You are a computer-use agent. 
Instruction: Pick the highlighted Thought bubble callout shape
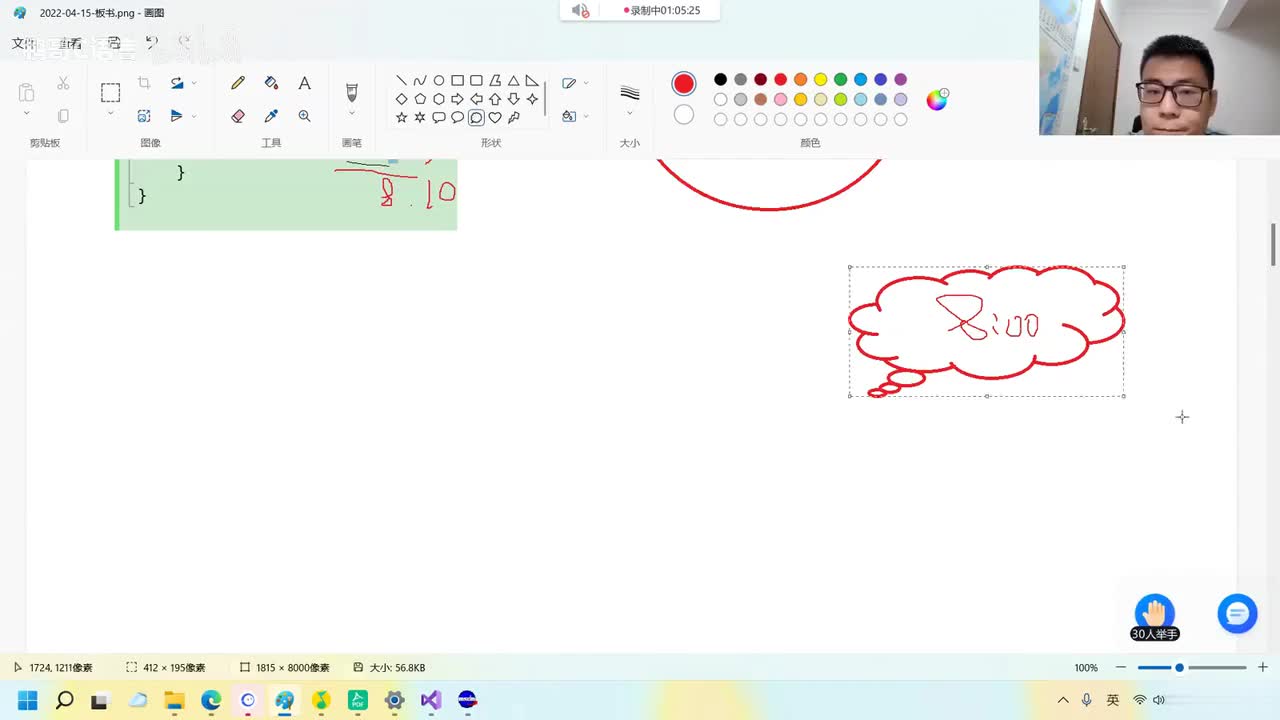click(476, 117)
